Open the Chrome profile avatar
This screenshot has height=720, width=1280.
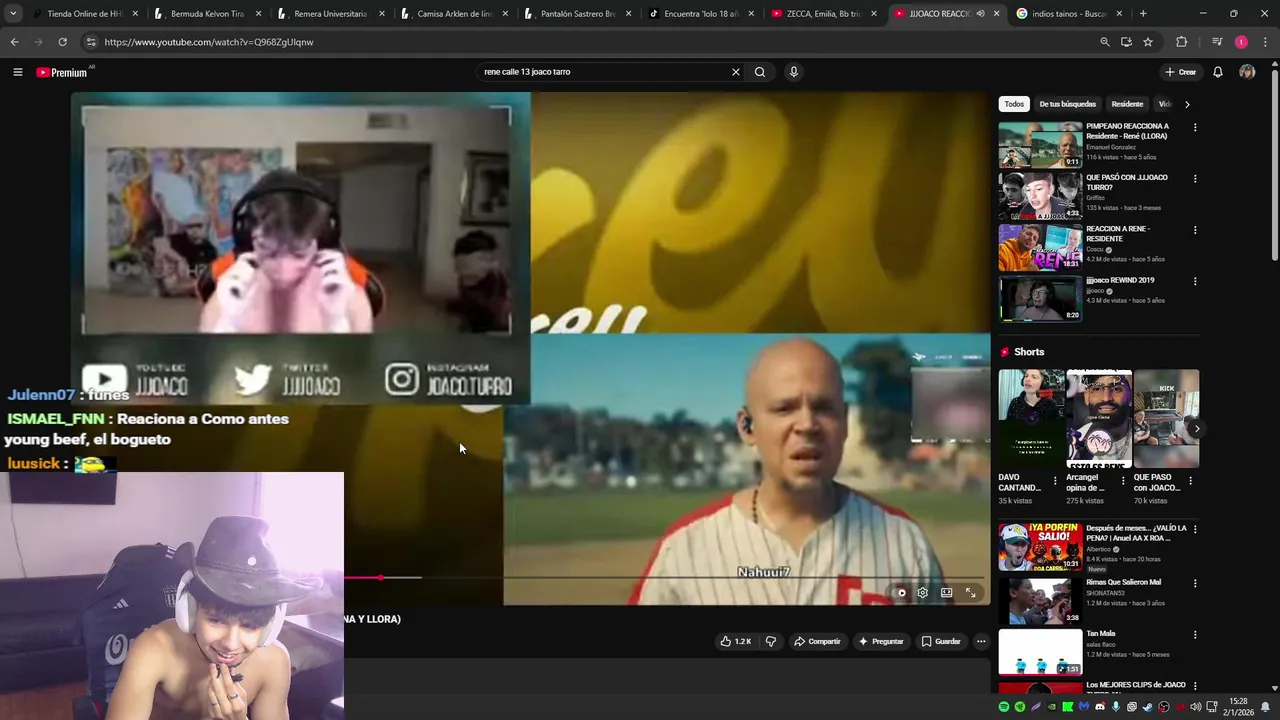tap(1241, 42)
